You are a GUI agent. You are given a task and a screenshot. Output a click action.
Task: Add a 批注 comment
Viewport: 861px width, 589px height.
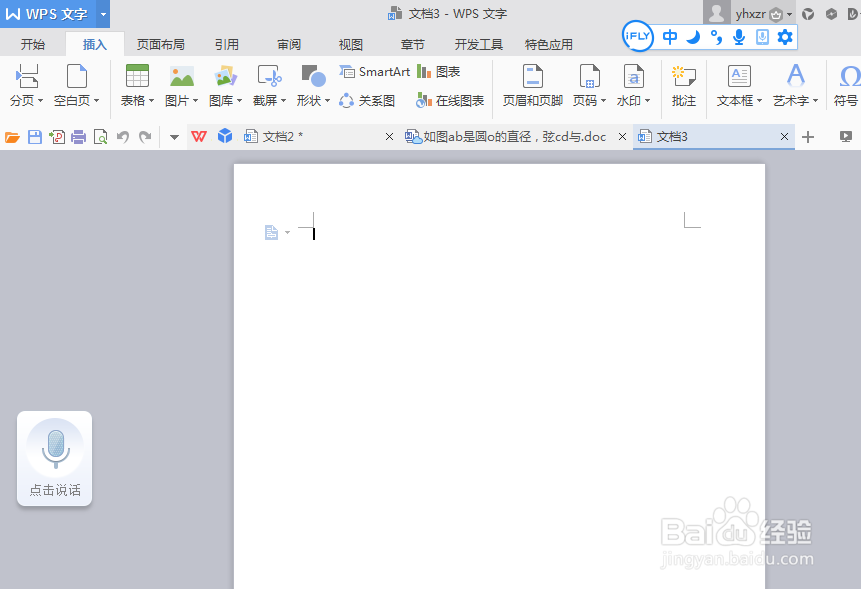point(684,85)
